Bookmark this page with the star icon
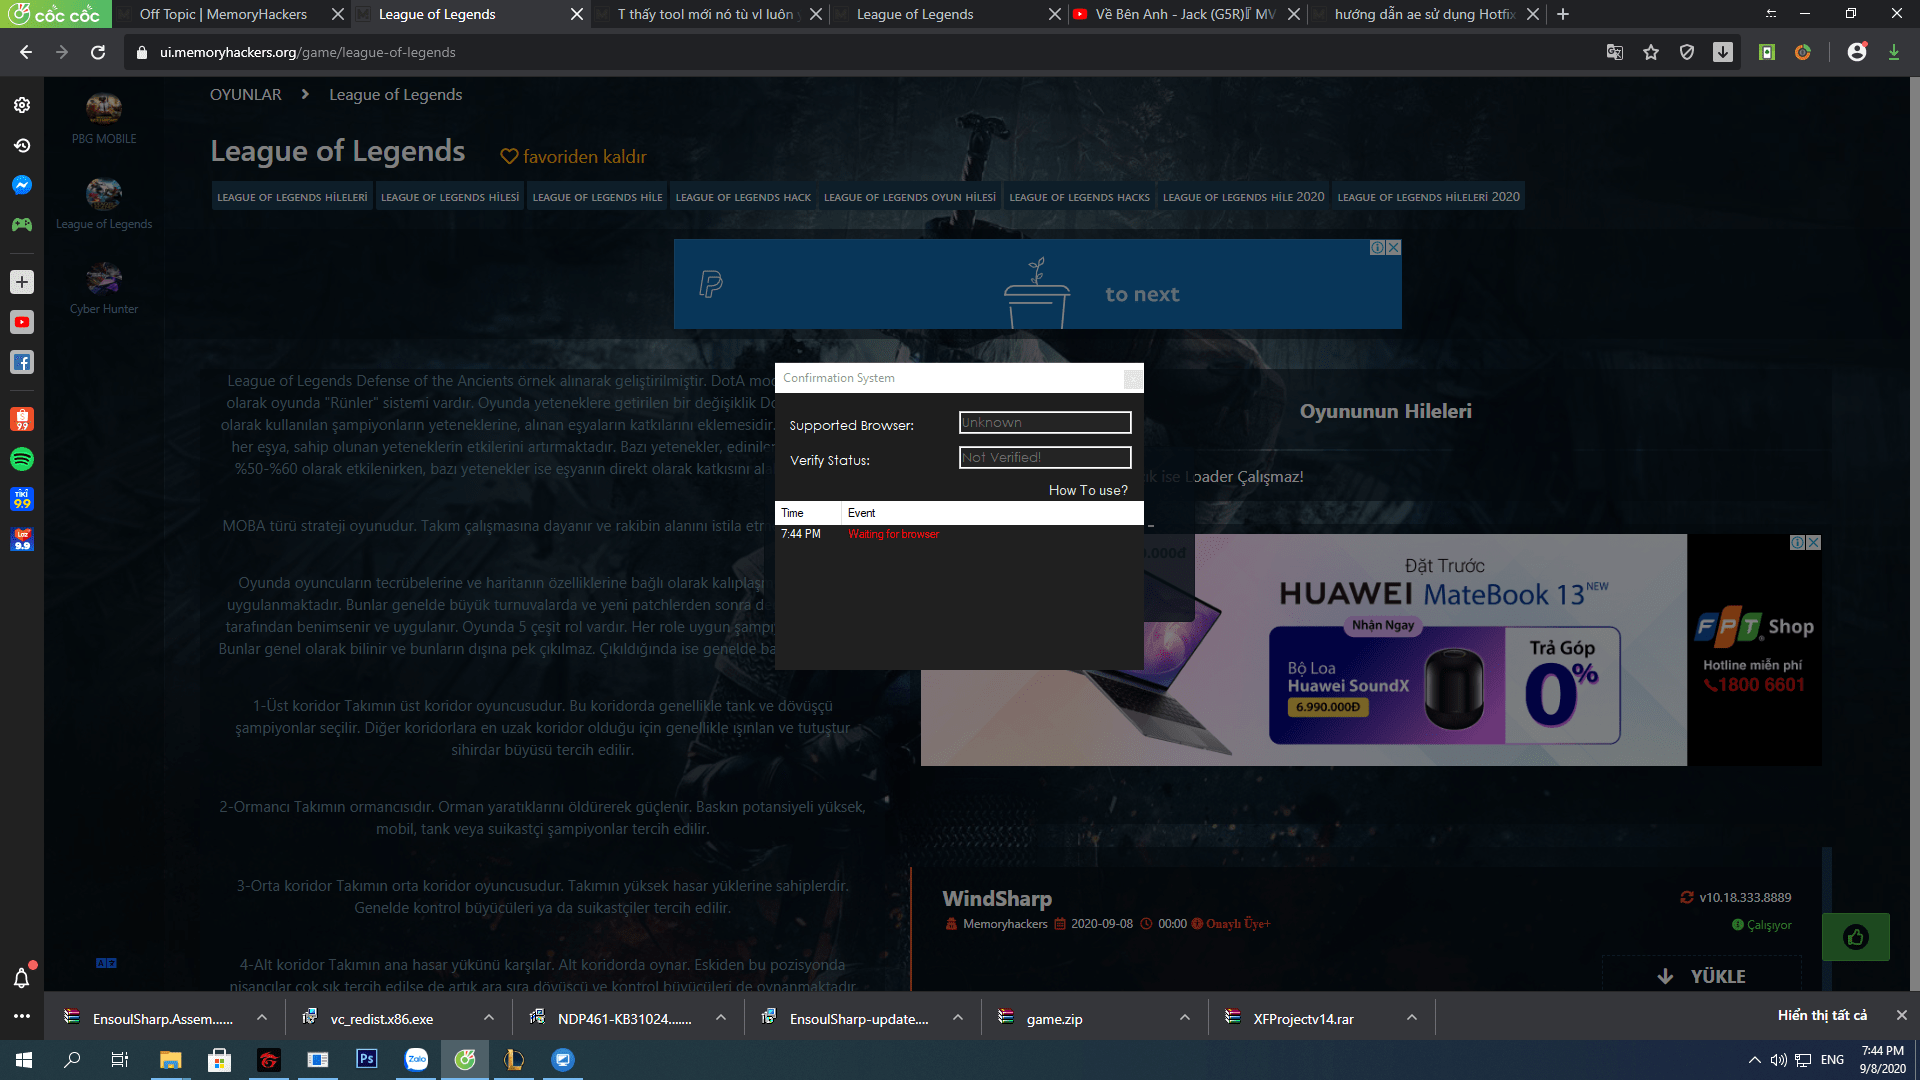1920x1080 pixels. 1651,52
